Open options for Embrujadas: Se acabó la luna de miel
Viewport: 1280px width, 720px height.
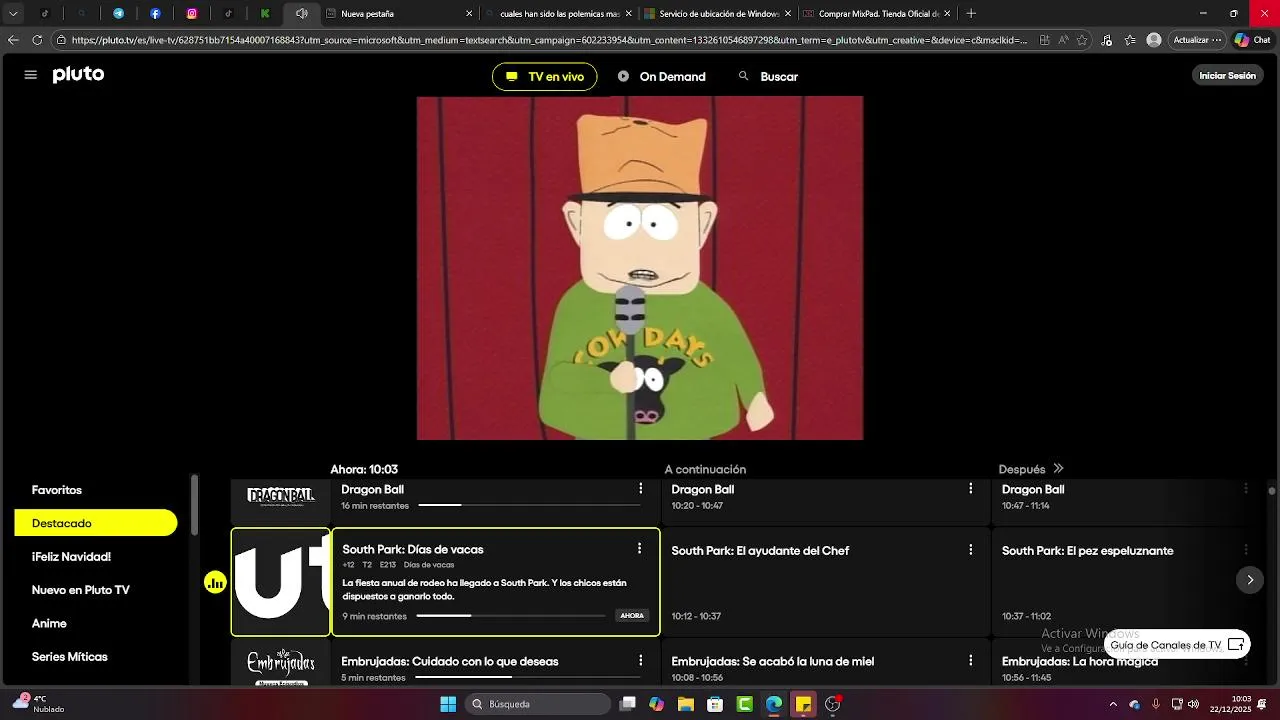(970, 661)
